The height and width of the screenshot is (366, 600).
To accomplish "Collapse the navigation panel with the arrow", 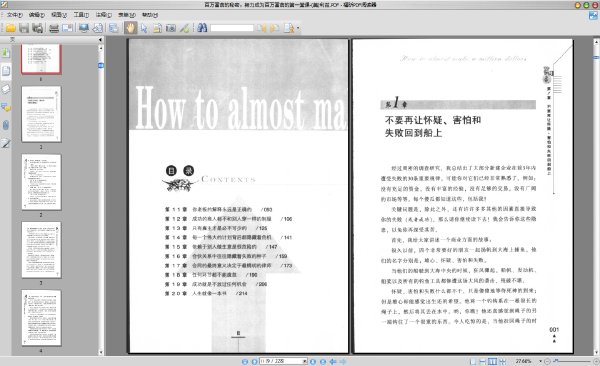I will (100, 39).
